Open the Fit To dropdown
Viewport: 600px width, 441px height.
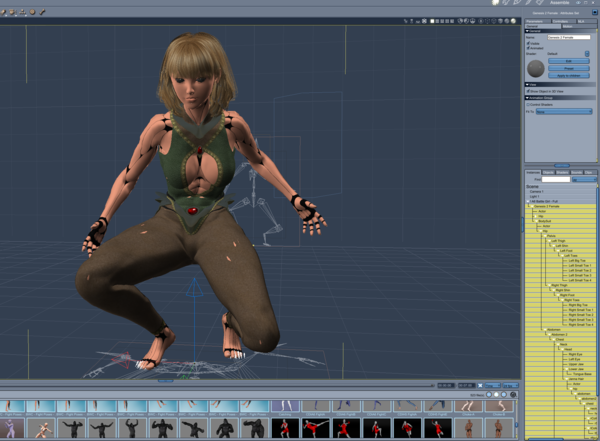tap(564, 111)
